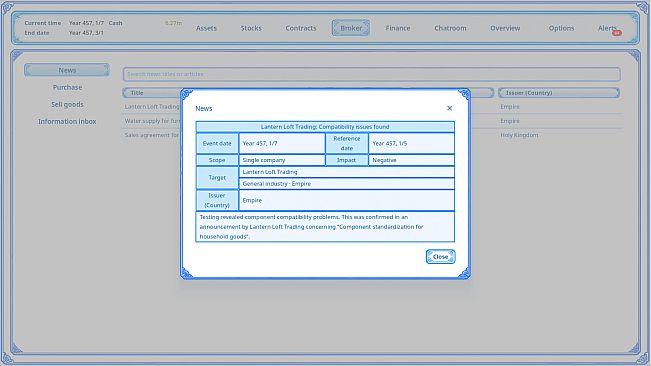Open Sell goods in the sidebar
This screenshot has width=651, height=366.
[x=67, y=104]
